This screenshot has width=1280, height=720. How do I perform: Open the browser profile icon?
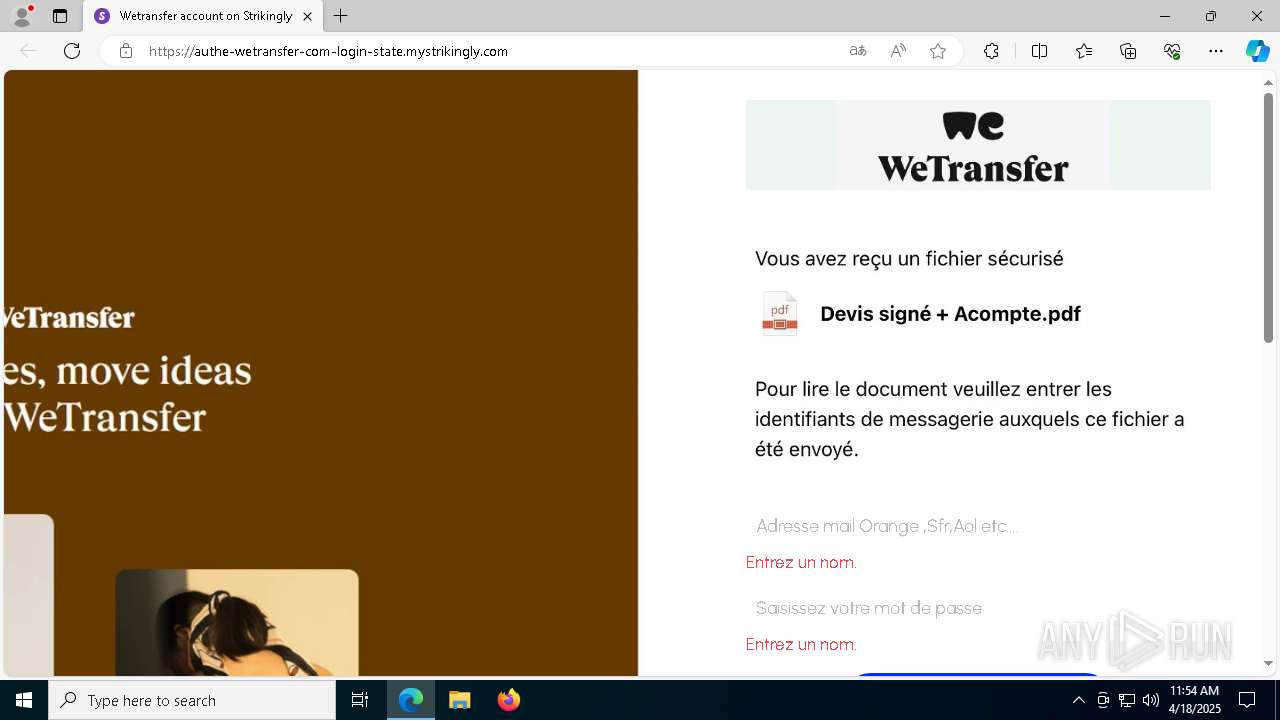[x=22, y=16]
